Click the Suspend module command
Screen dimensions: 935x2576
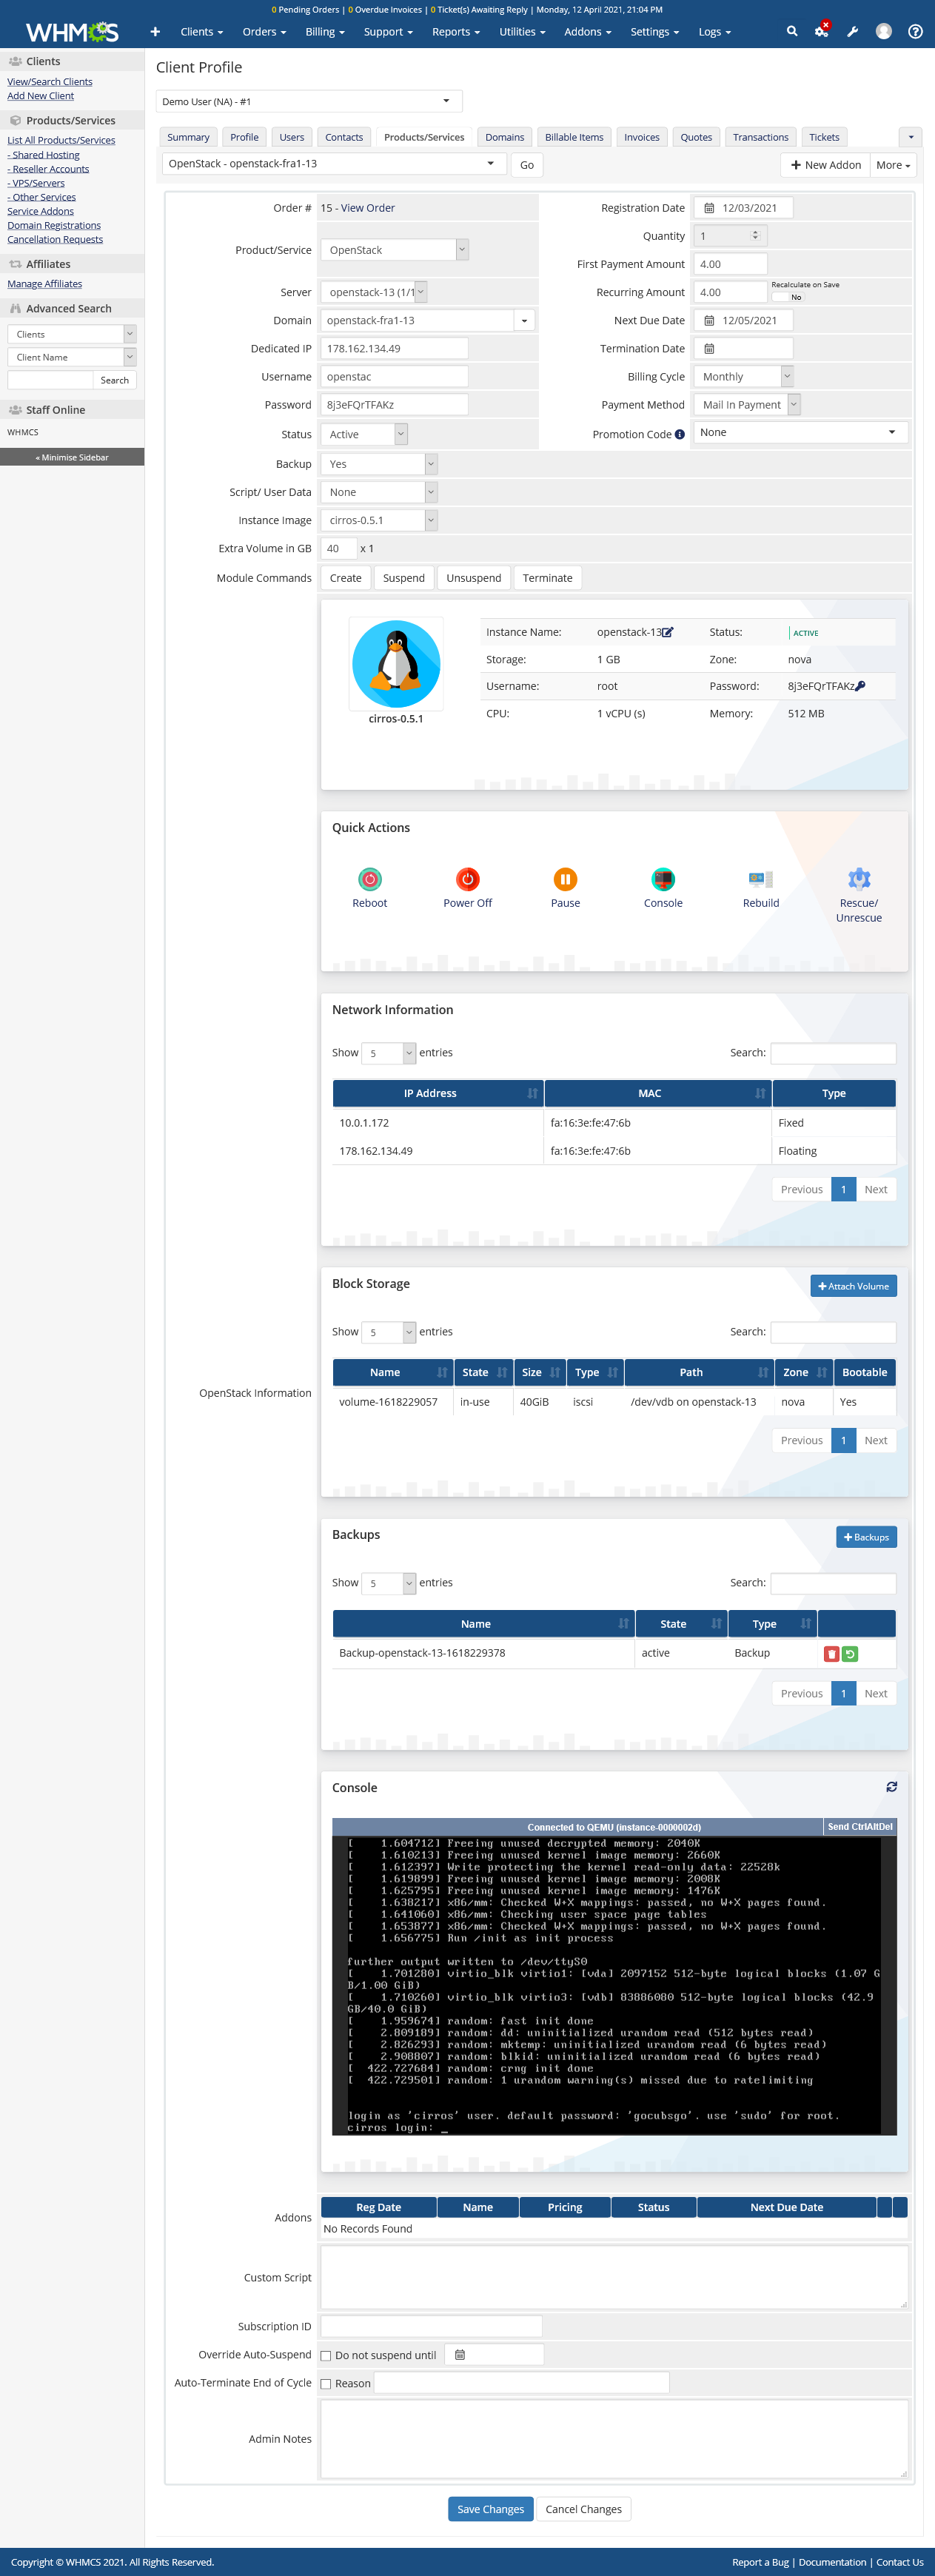[x=404, y=578]
